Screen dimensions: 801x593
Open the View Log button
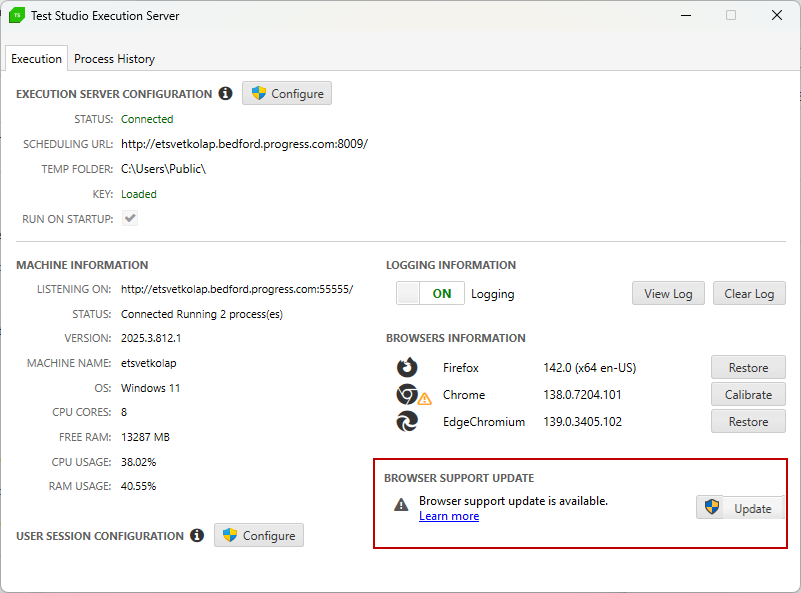668,294
